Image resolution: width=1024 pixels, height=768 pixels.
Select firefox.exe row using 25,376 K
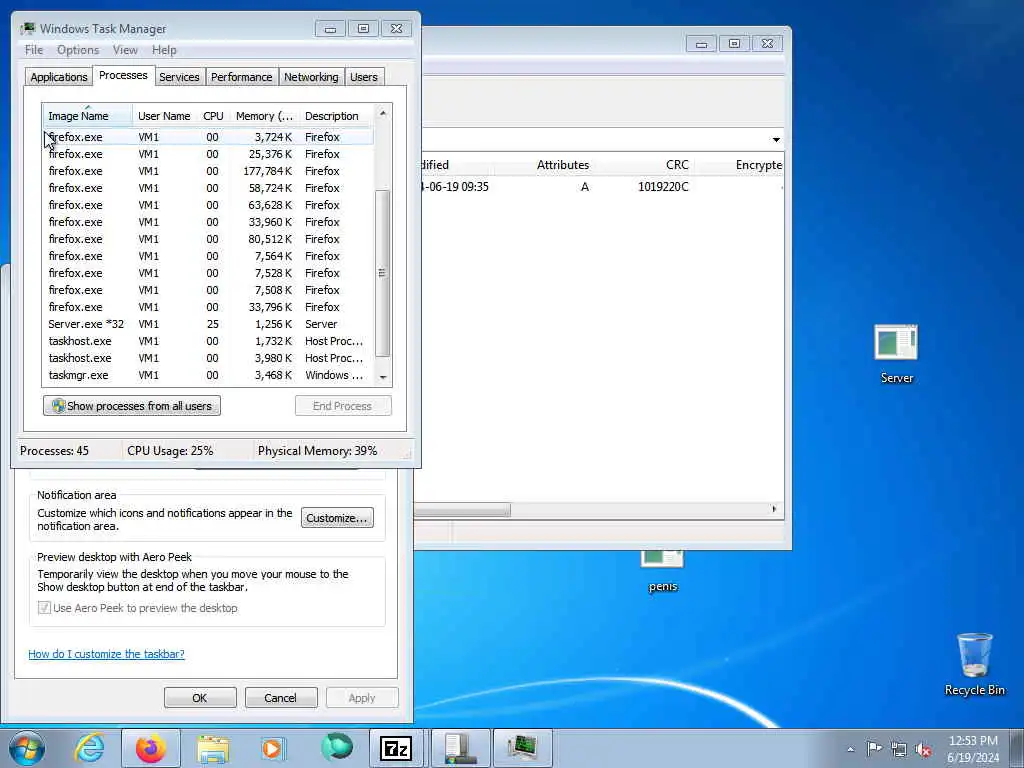(209, 154)
